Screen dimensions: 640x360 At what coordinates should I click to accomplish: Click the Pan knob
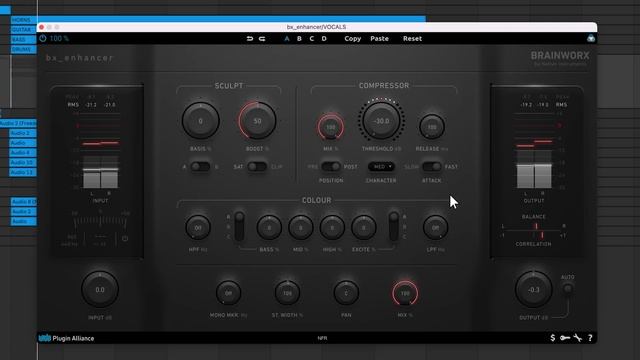click(346, 293)
